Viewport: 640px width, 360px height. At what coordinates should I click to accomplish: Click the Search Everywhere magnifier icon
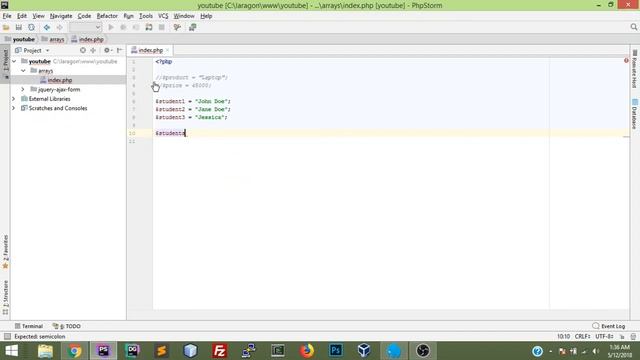point(633,27)
